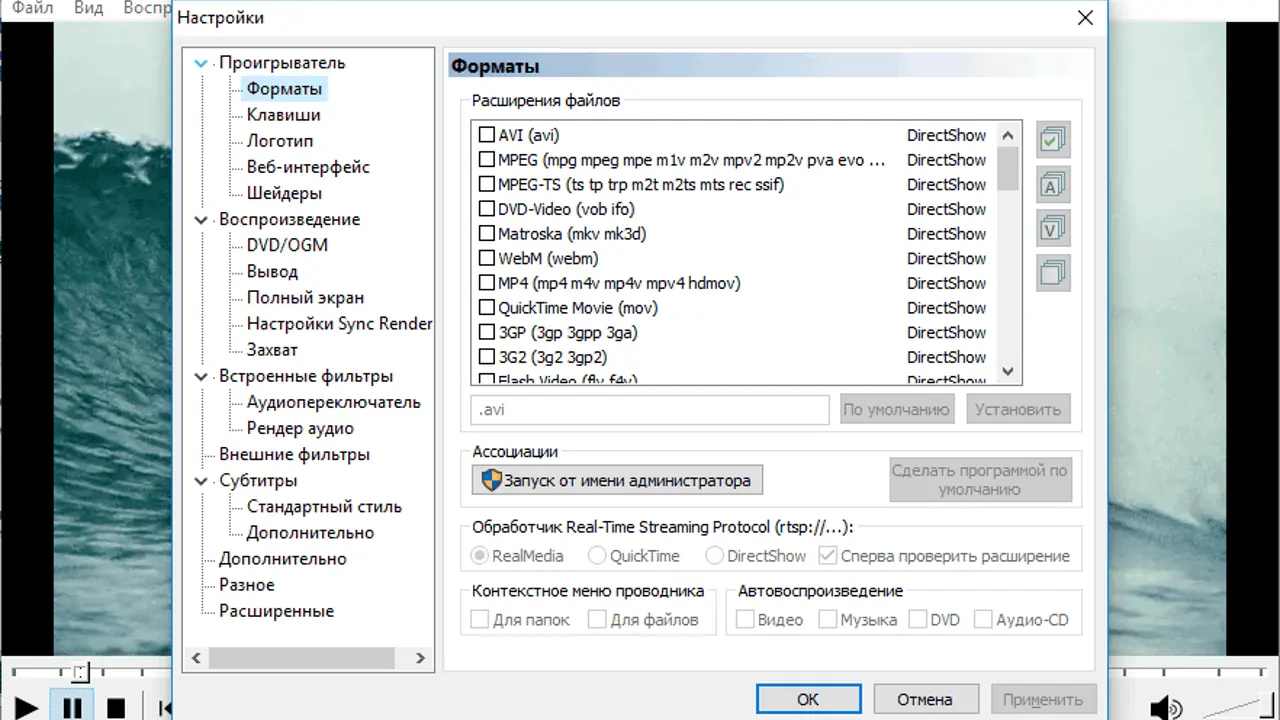
Task: Enable the AVI (avi) format checkbox
Action: click(x=487, y=135)
